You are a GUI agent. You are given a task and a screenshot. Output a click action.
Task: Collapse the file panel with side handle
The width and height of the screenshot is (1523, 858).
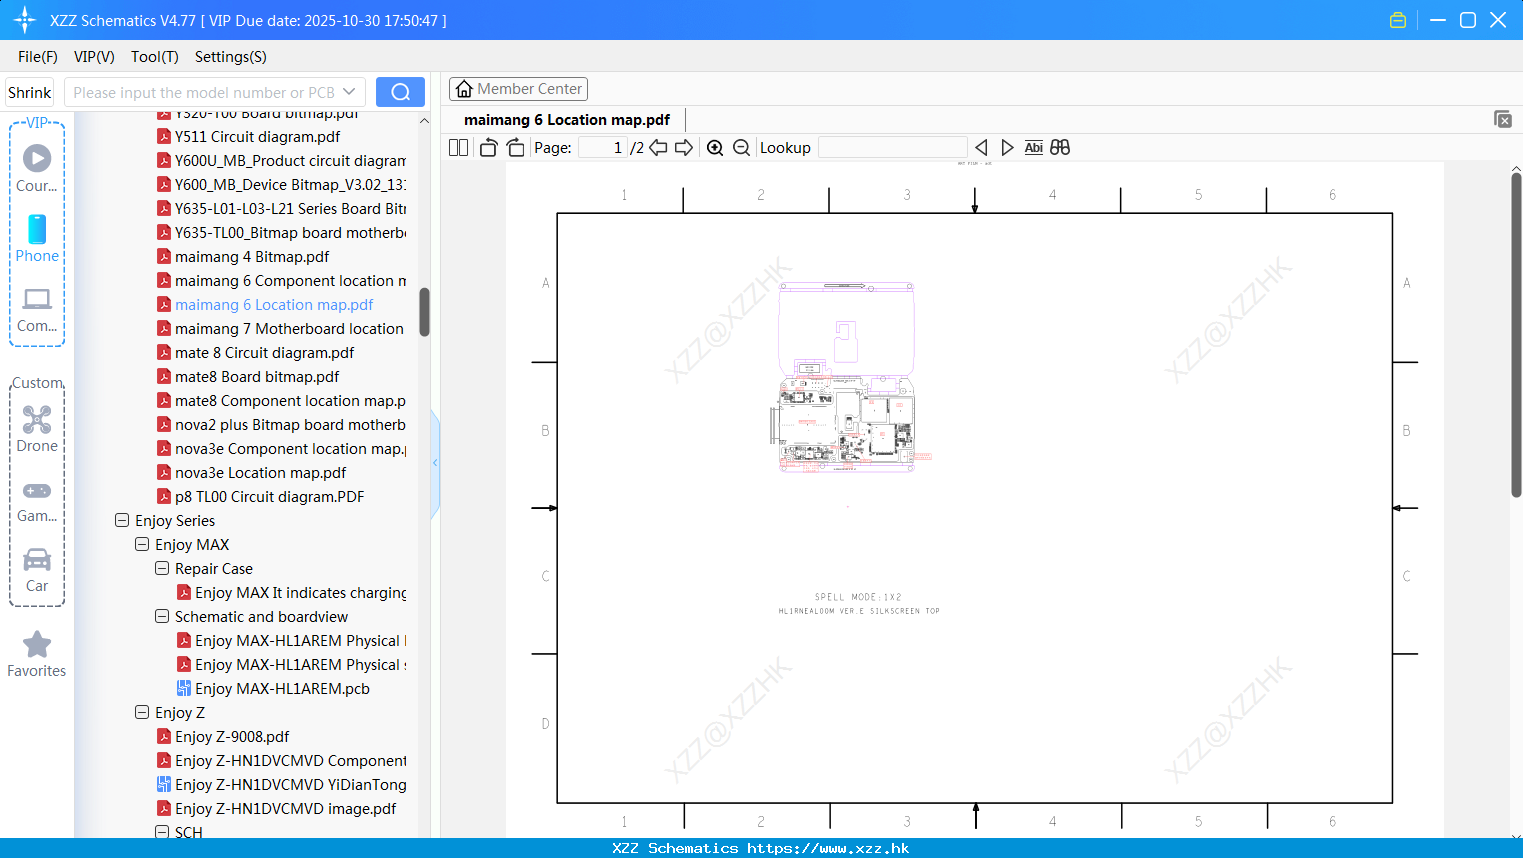click(435, 462)
